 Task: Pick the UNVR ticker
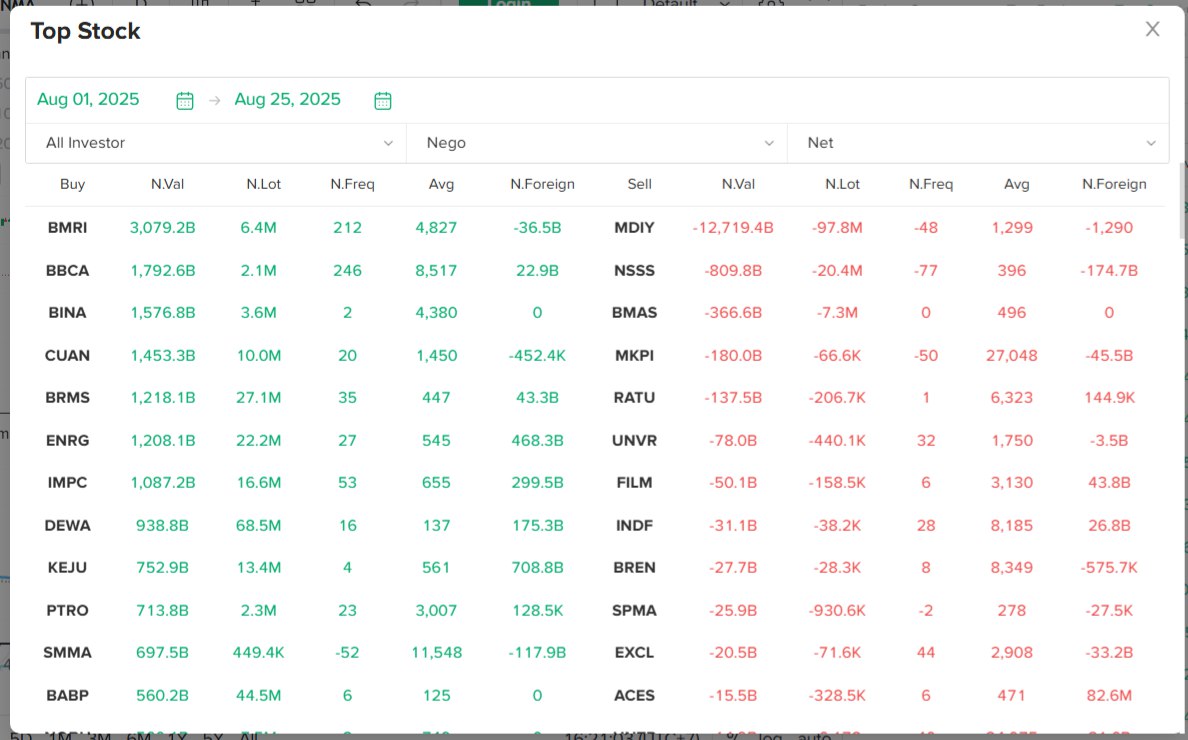point(634,440)
